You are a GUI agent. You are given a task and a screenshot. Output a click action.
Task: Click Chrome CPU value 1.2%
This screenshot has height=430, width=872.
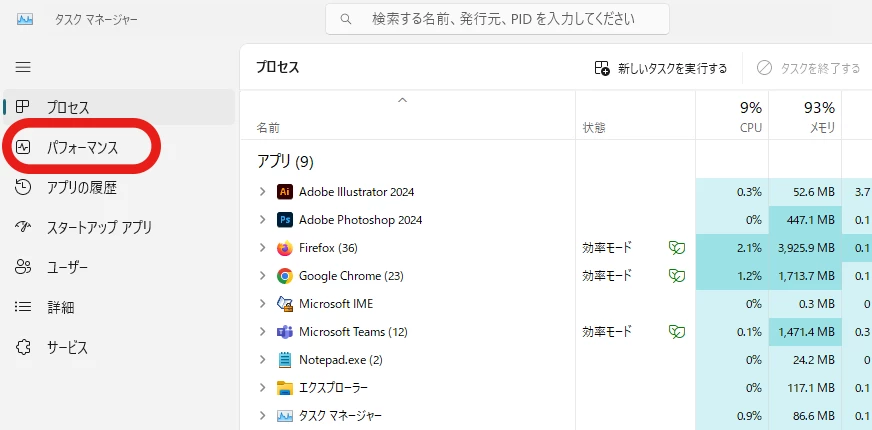click(x=749, y=276)
